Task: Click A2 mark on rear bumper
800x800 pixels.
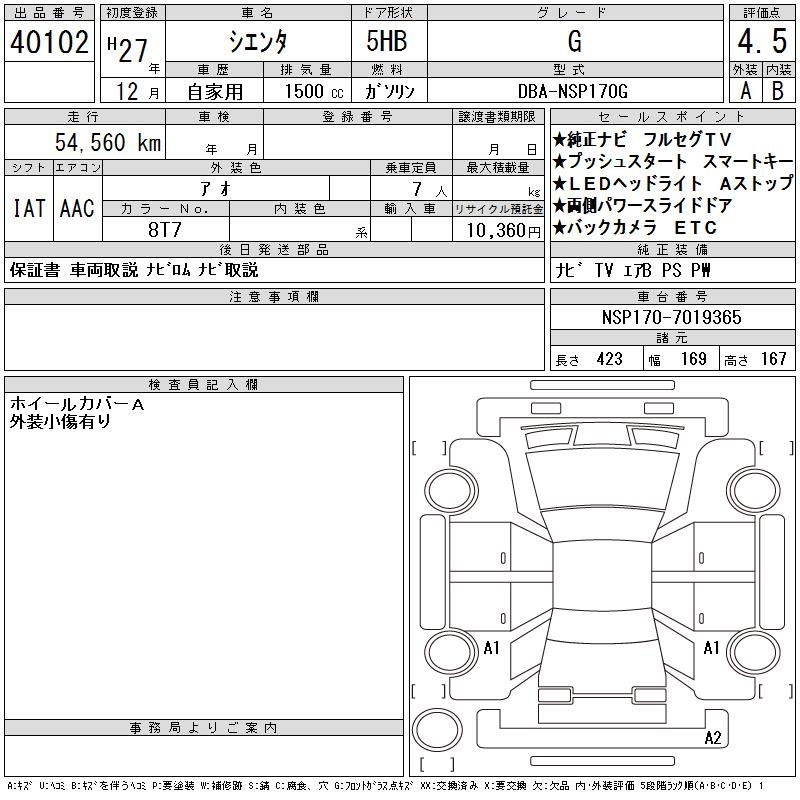Action: pos(713,738)
